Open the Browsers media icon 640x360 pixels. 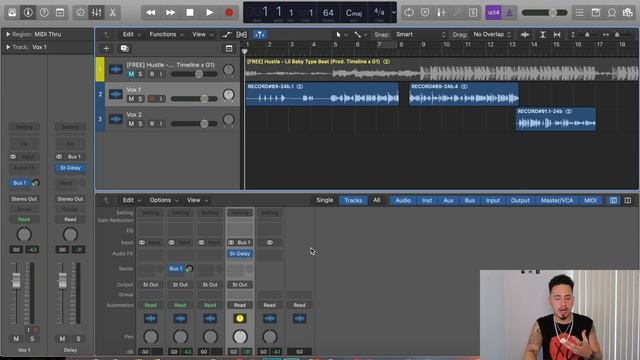[627, 13]
